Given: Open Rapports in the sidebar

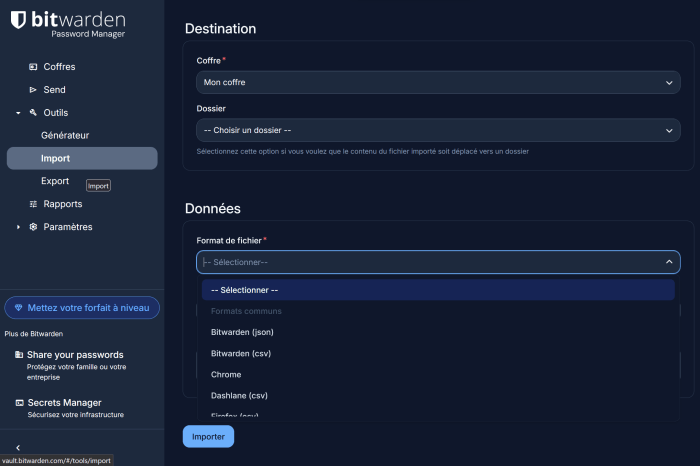Looking at the screenshot, I should (x=63, y=204).
